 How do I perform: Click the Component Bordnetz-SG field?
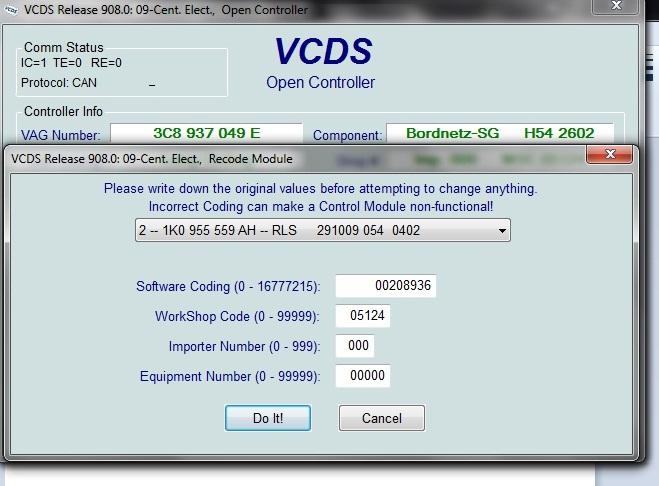pos(500,133)
